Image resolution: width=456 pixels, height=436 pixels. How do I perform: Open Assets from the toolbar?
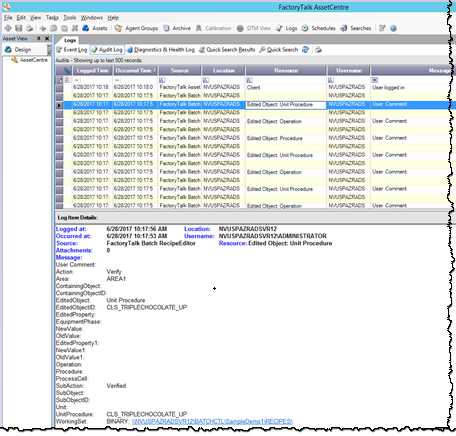(x=95, y=28)
